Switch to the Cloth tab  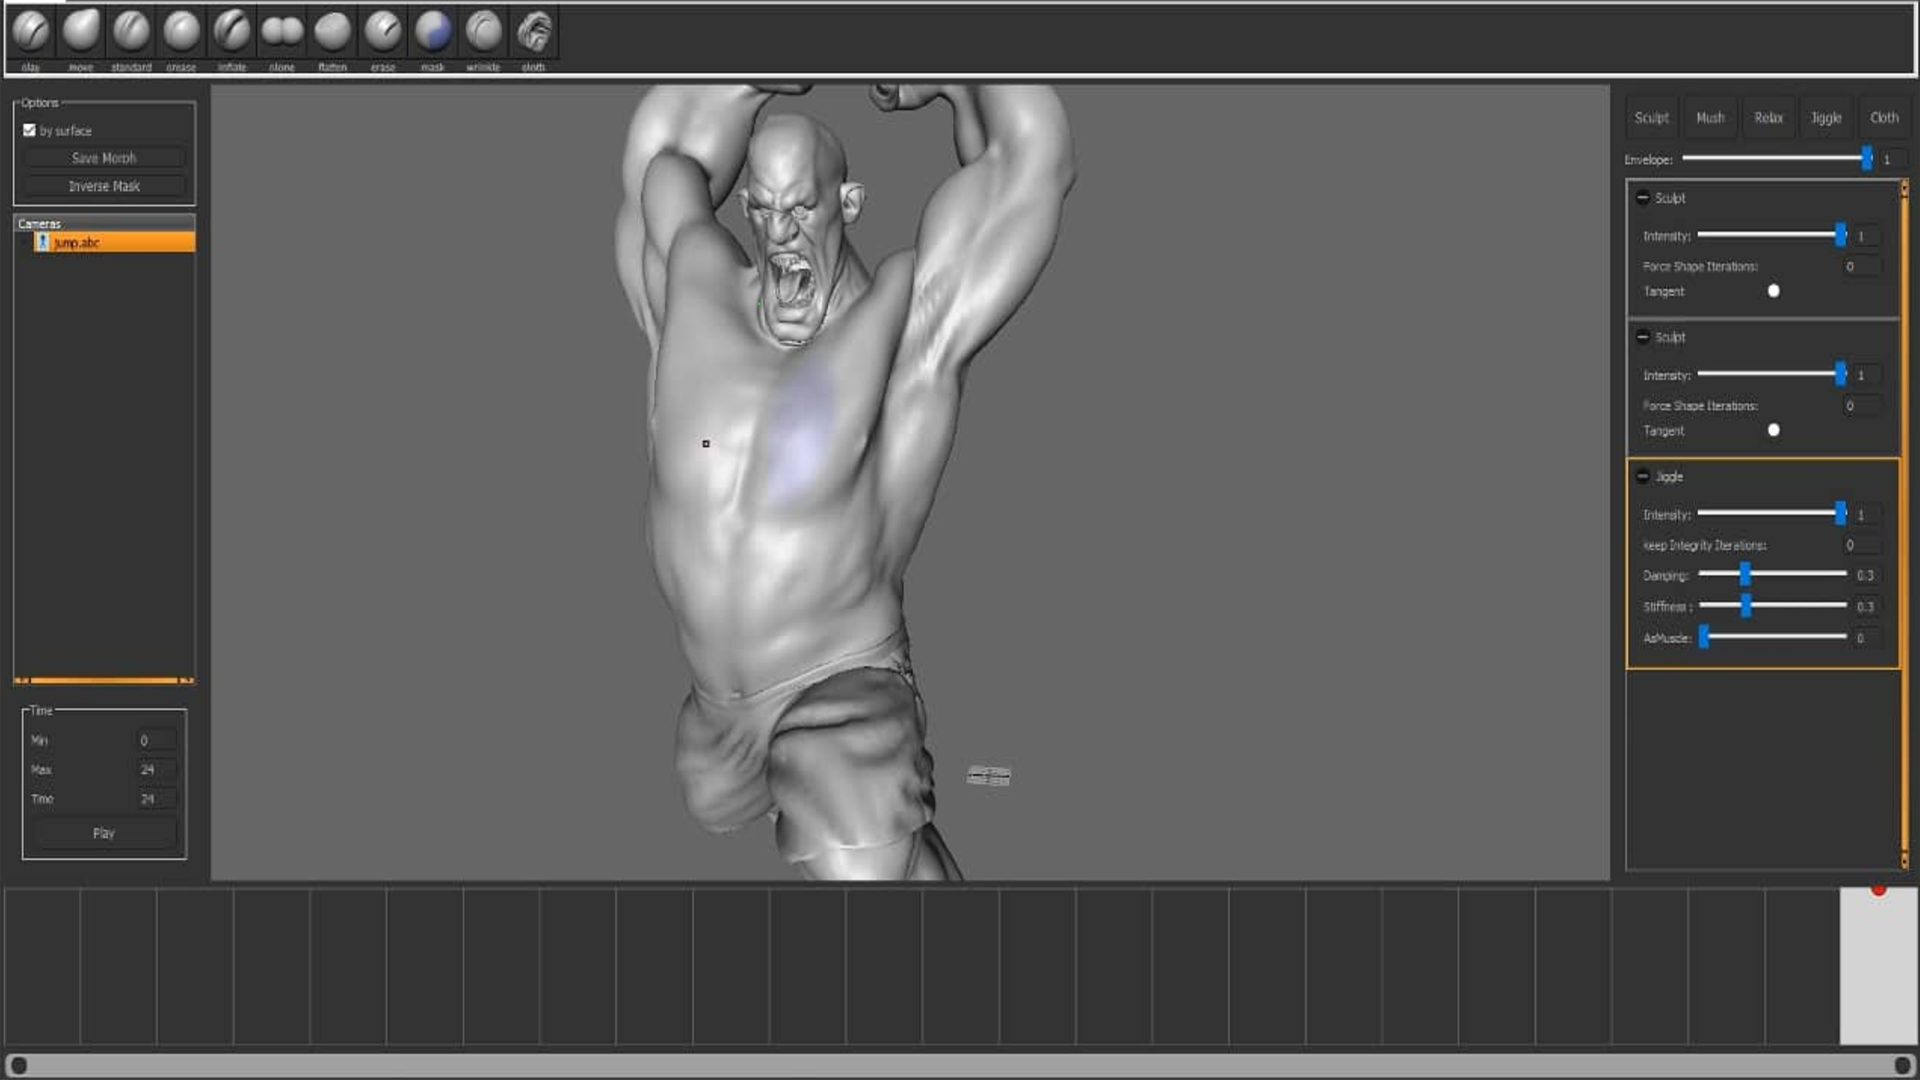pyautogui.click(x=1884, y=118)
